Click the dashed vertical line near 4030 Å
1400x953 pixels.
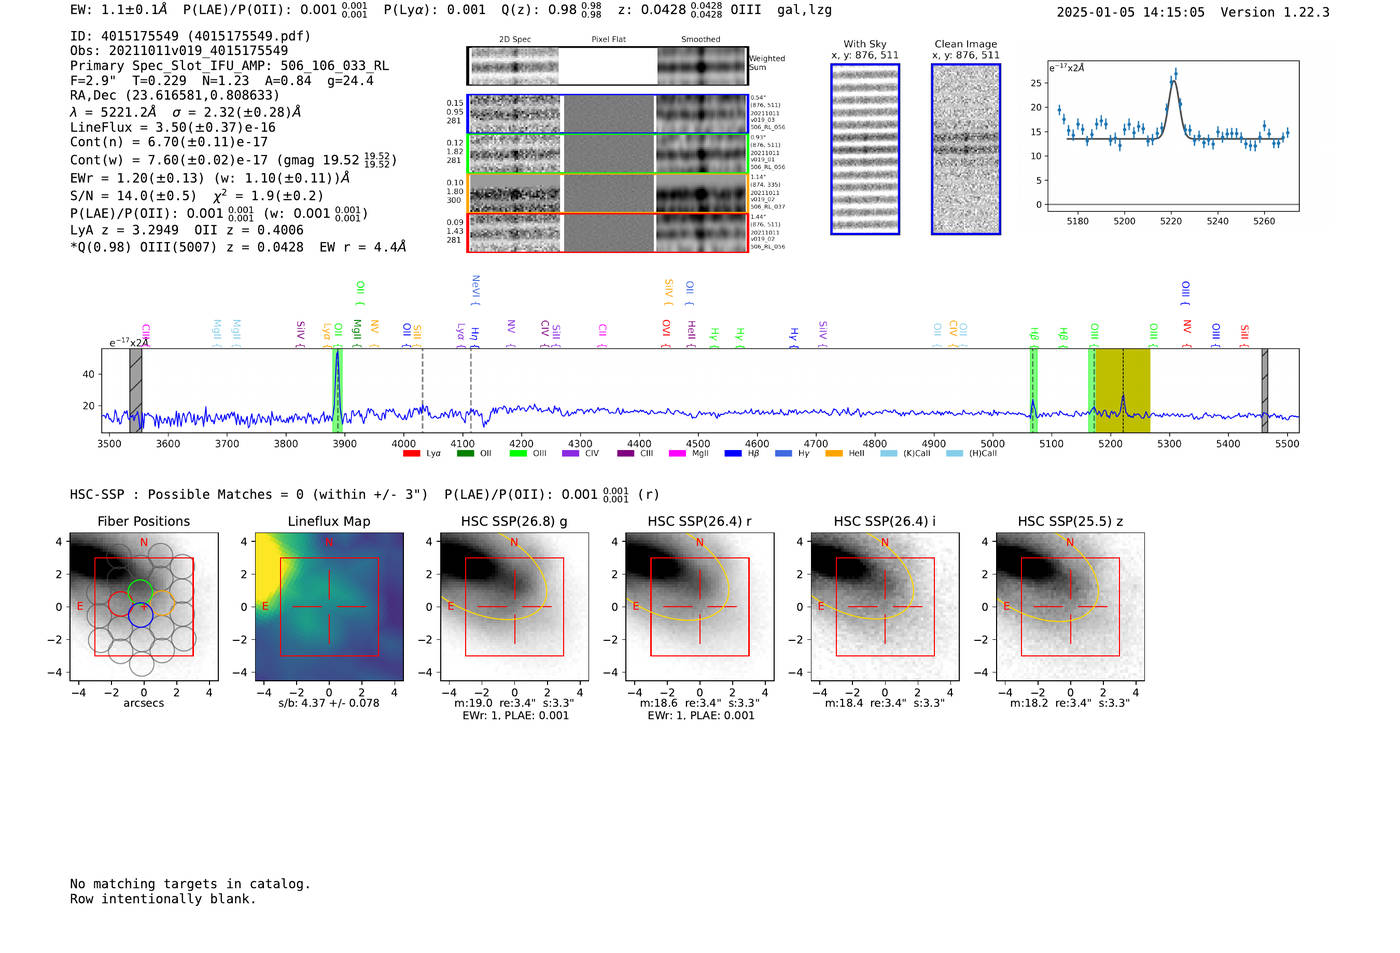pos(422,390)
